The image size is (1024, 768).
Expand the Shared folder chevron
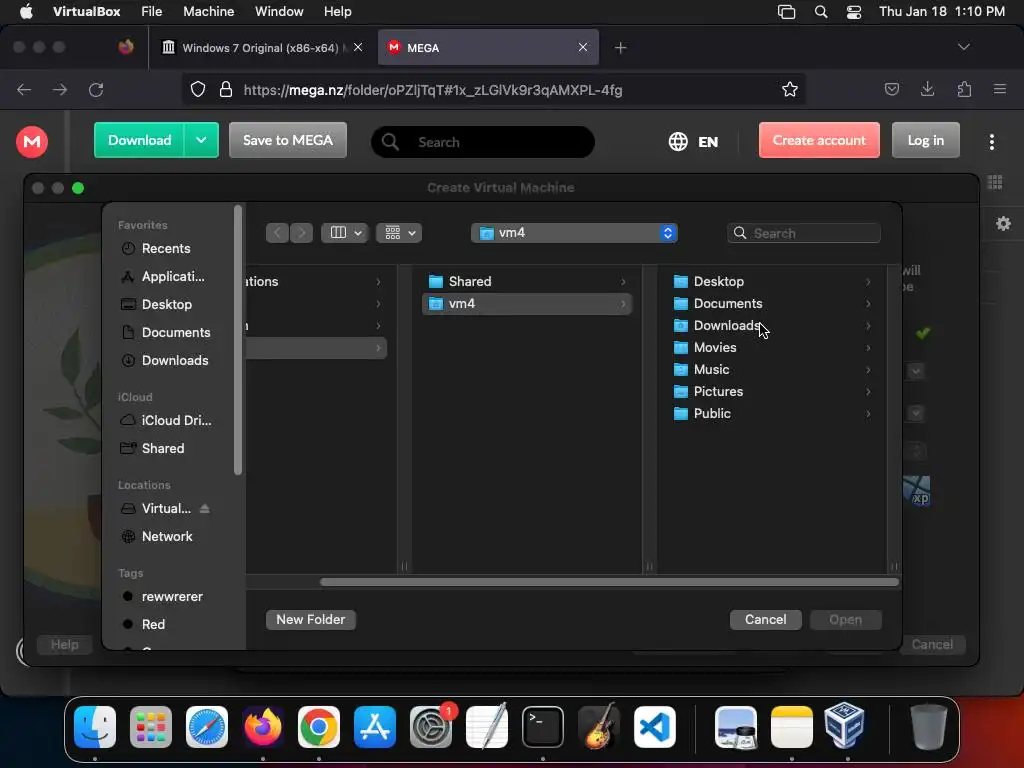click(x=623, y=281)
